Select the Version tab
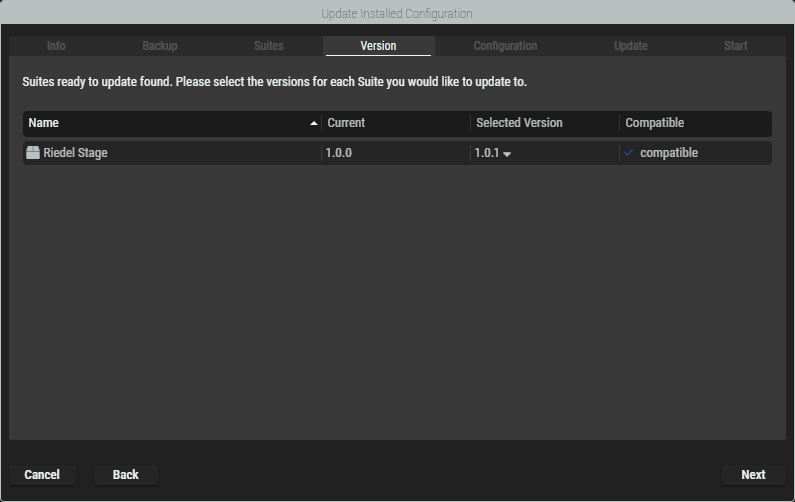 coord(378,46)
